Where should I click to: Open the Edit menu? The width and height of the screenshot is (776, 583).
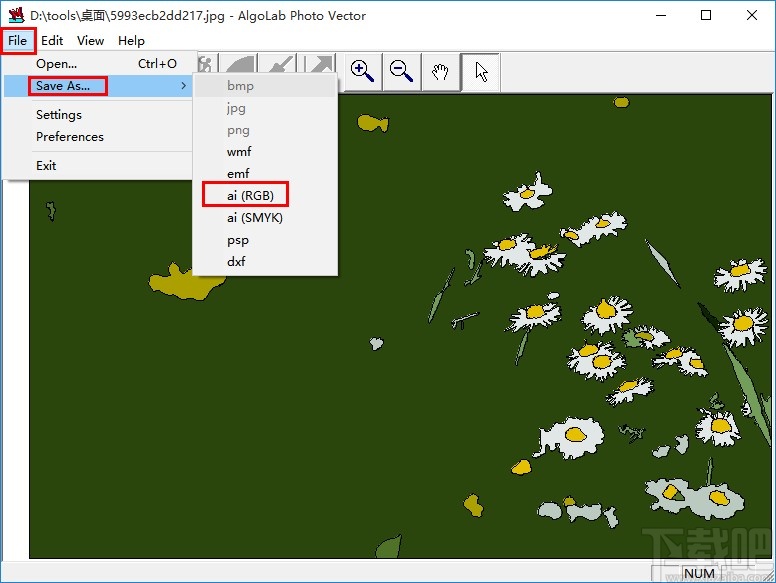click(x=52, y=41)
